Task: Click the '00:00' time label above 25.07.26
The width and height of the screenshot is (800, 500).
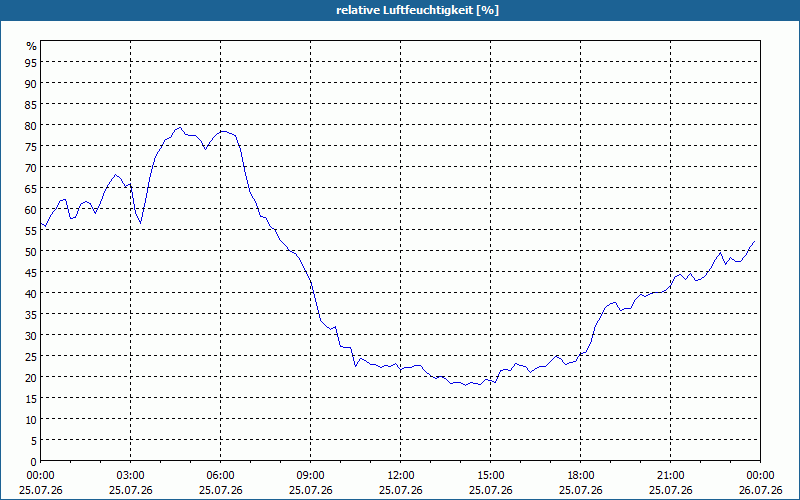Action: [x=40, y=476]
